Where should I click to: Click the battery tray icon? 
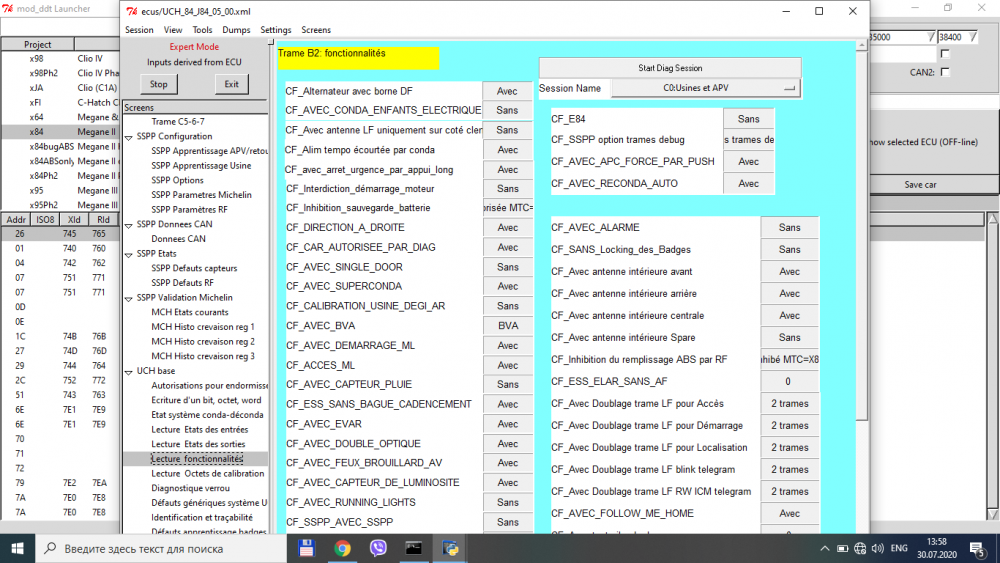pyautogui.click(x=842, y=548)
